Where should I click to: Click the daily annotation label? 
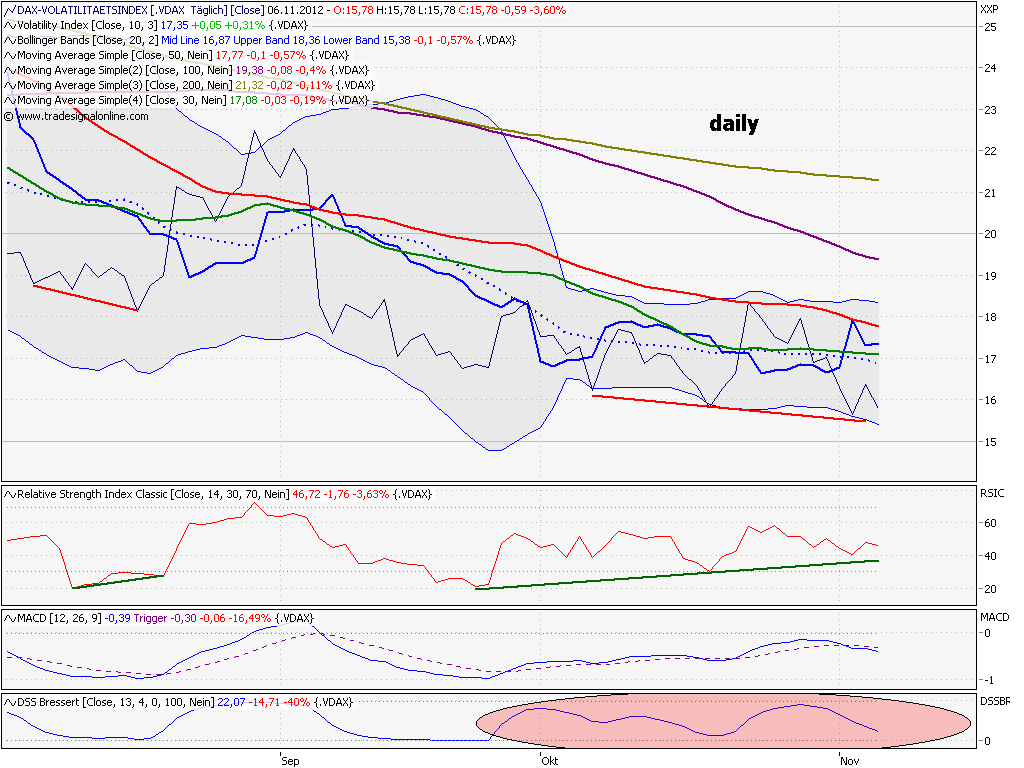(732, 124)
